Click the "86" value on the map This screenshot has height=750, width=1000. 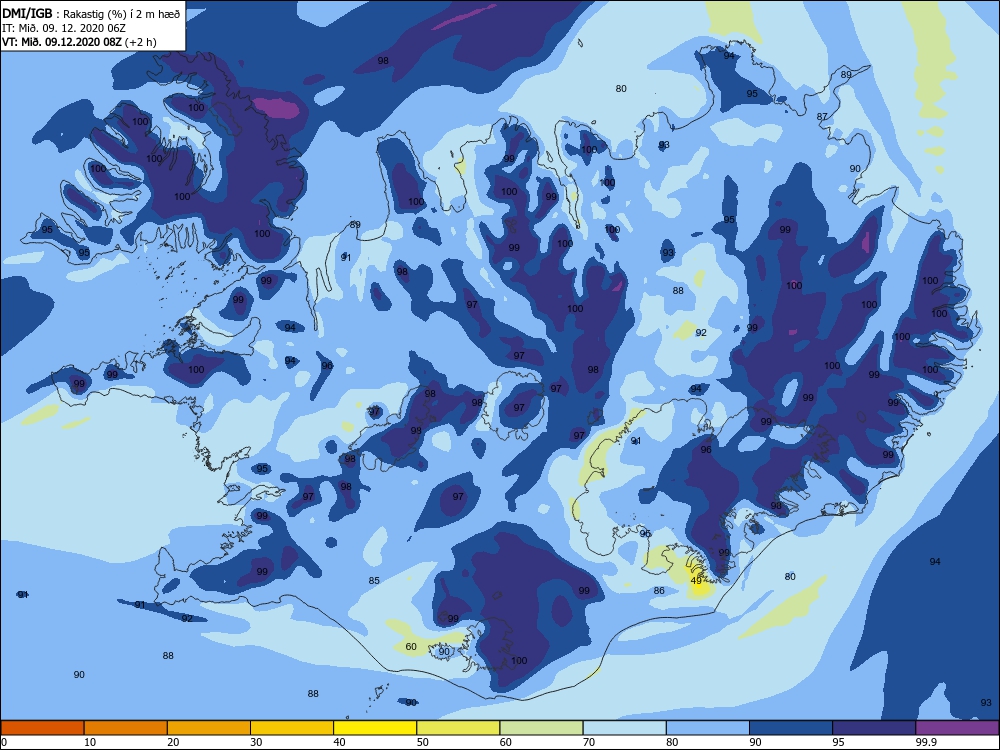click(x=659, y=591)
